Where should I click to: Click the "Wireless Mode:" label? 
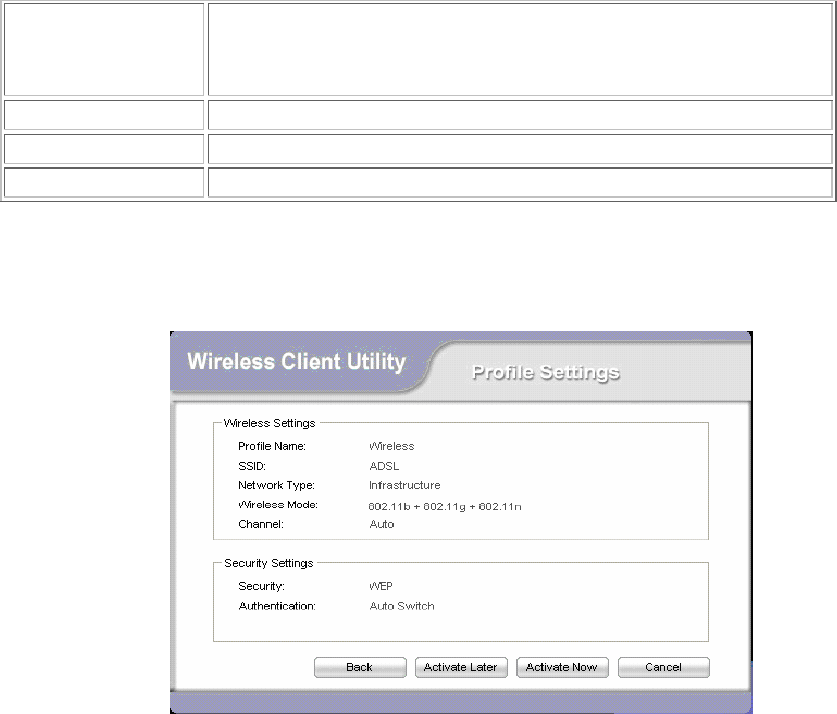click(x=278, y=504)
